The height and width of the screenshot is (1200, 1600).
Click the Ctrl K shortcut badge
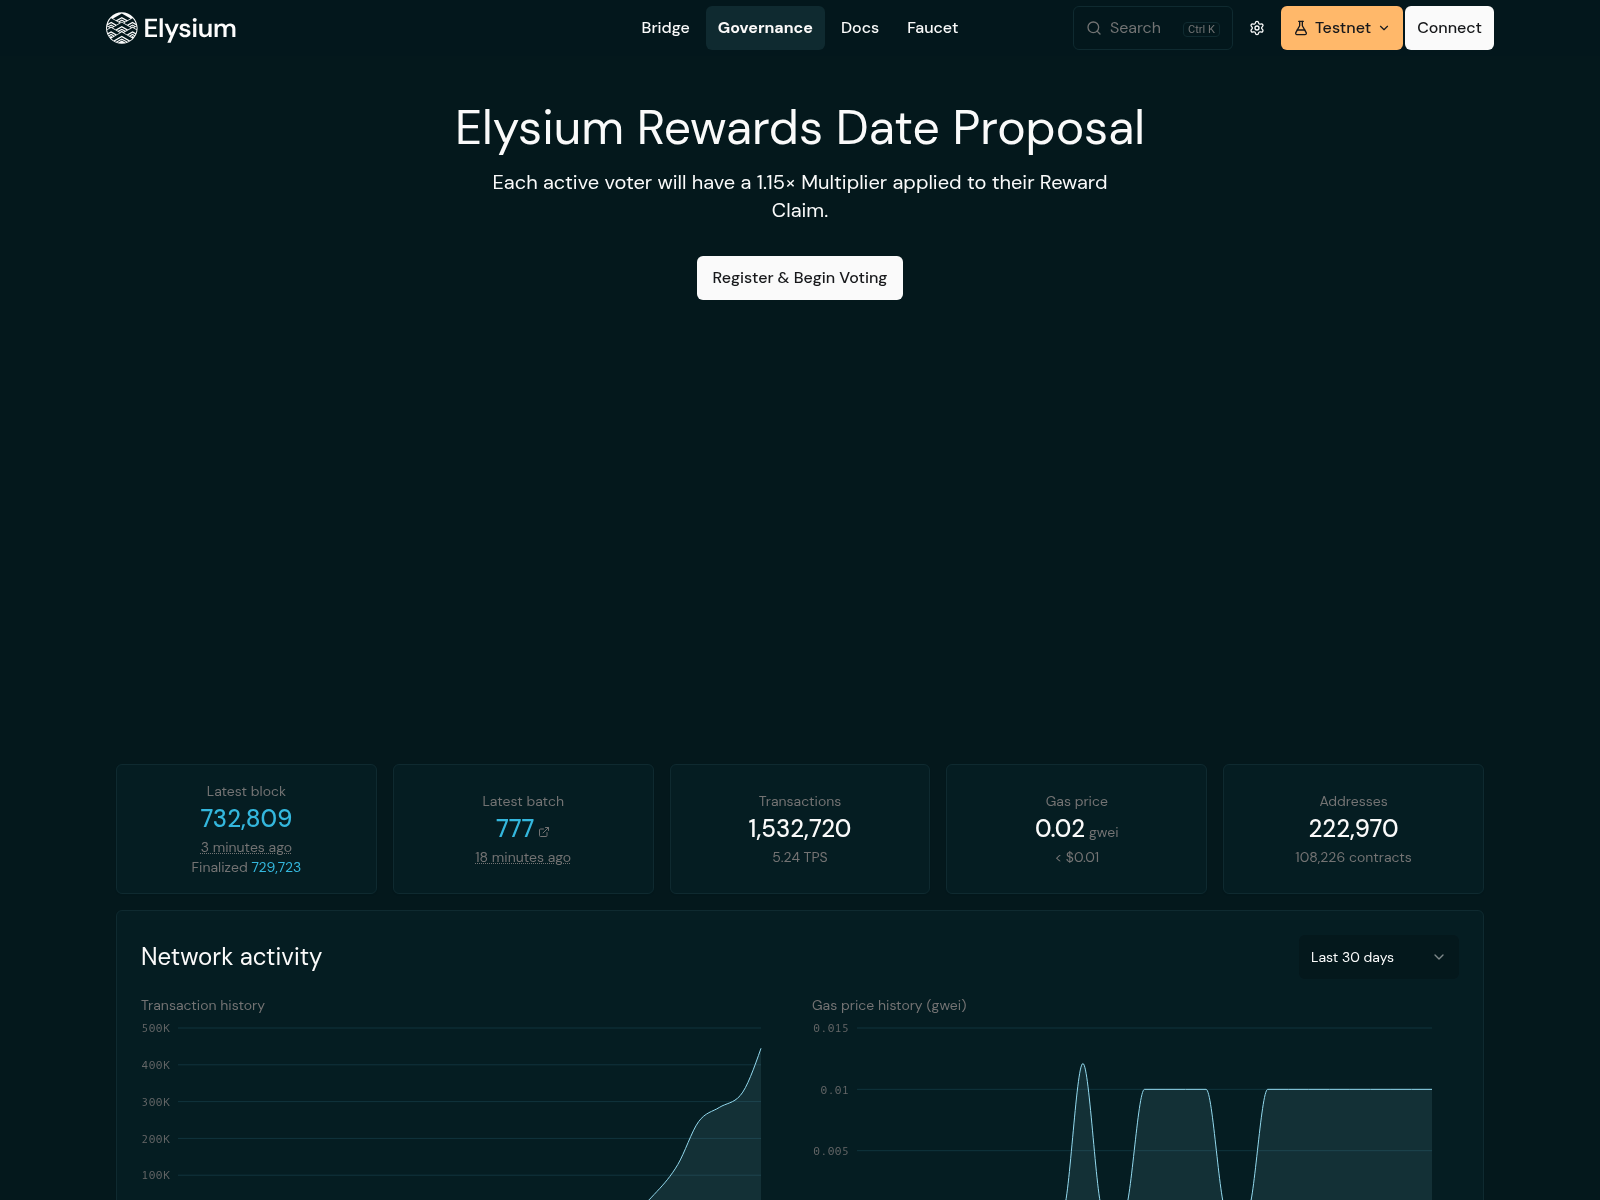[1201, 29]
